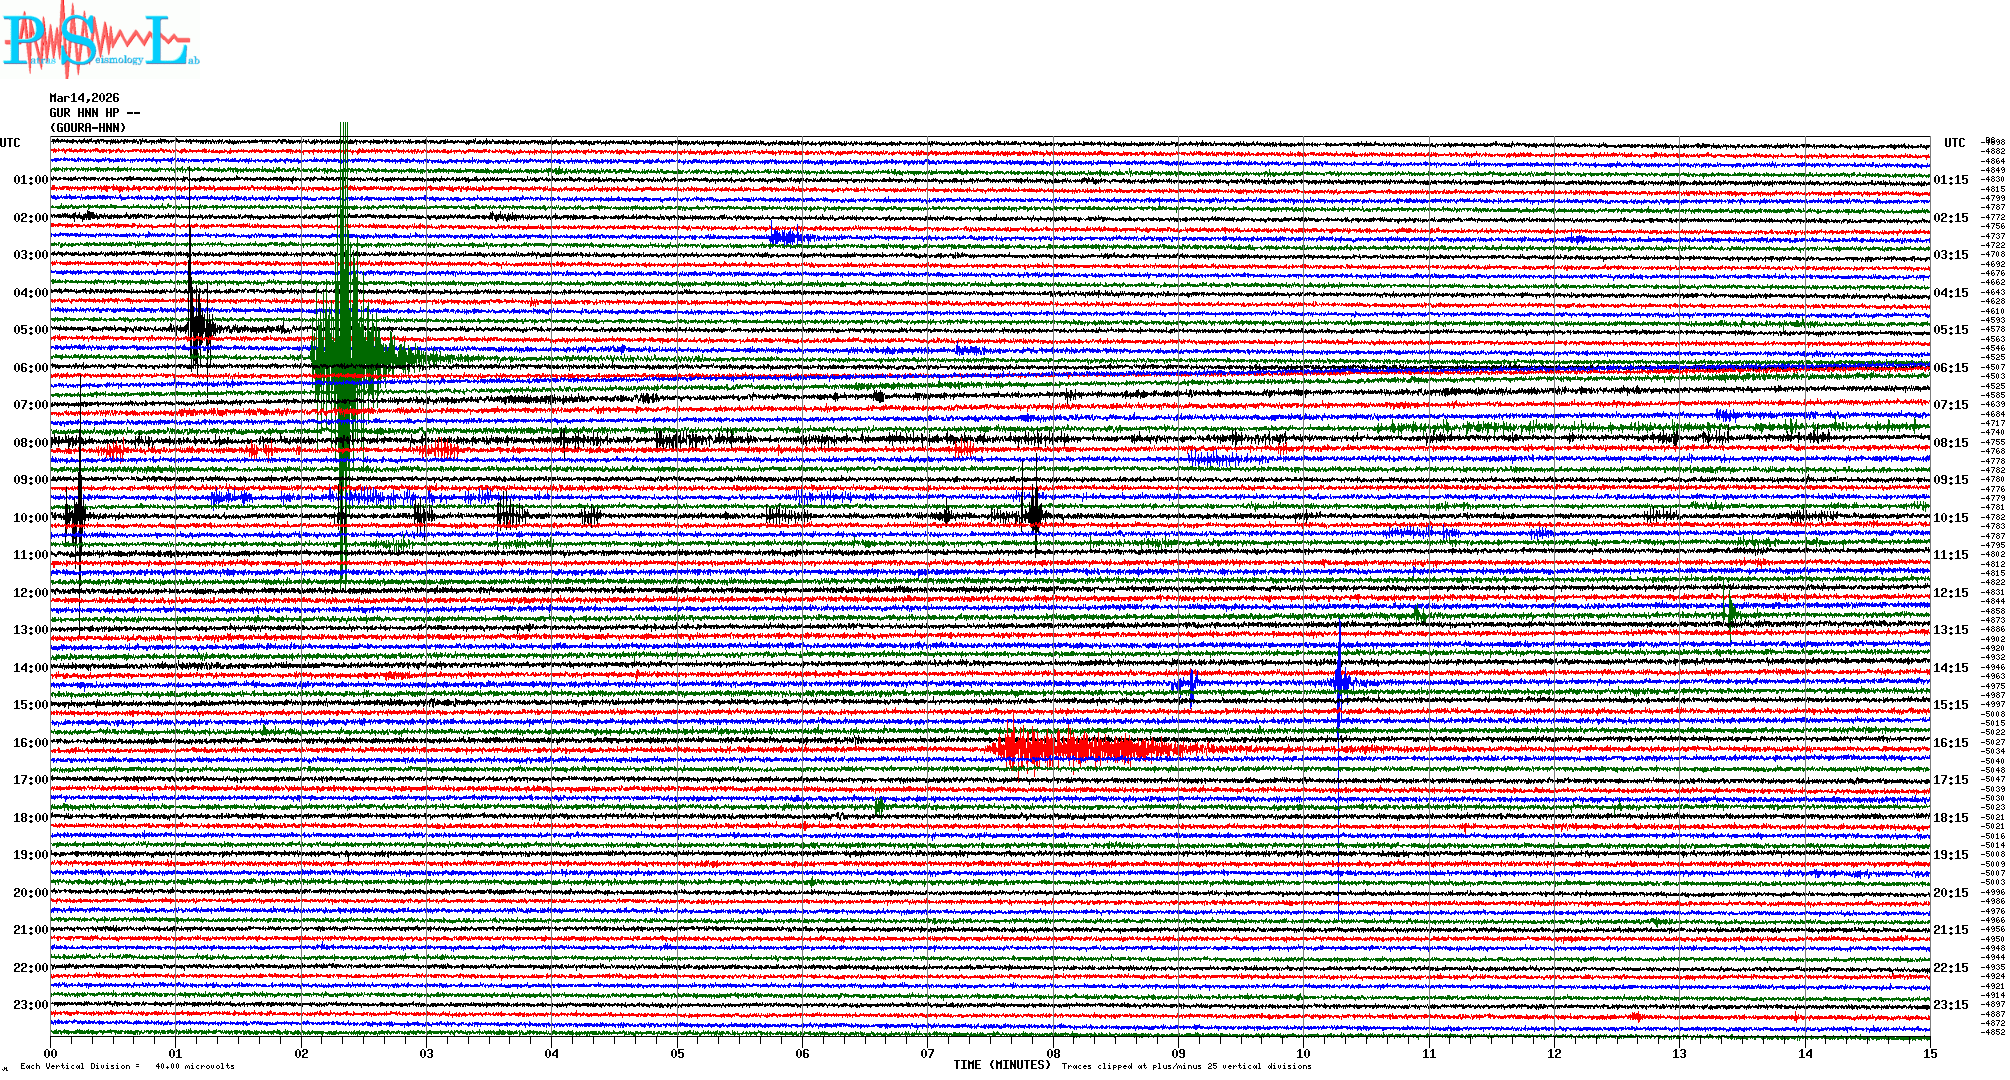
Task: Click the 06:00 hour label on left
Action: click(x=30, y=368)
